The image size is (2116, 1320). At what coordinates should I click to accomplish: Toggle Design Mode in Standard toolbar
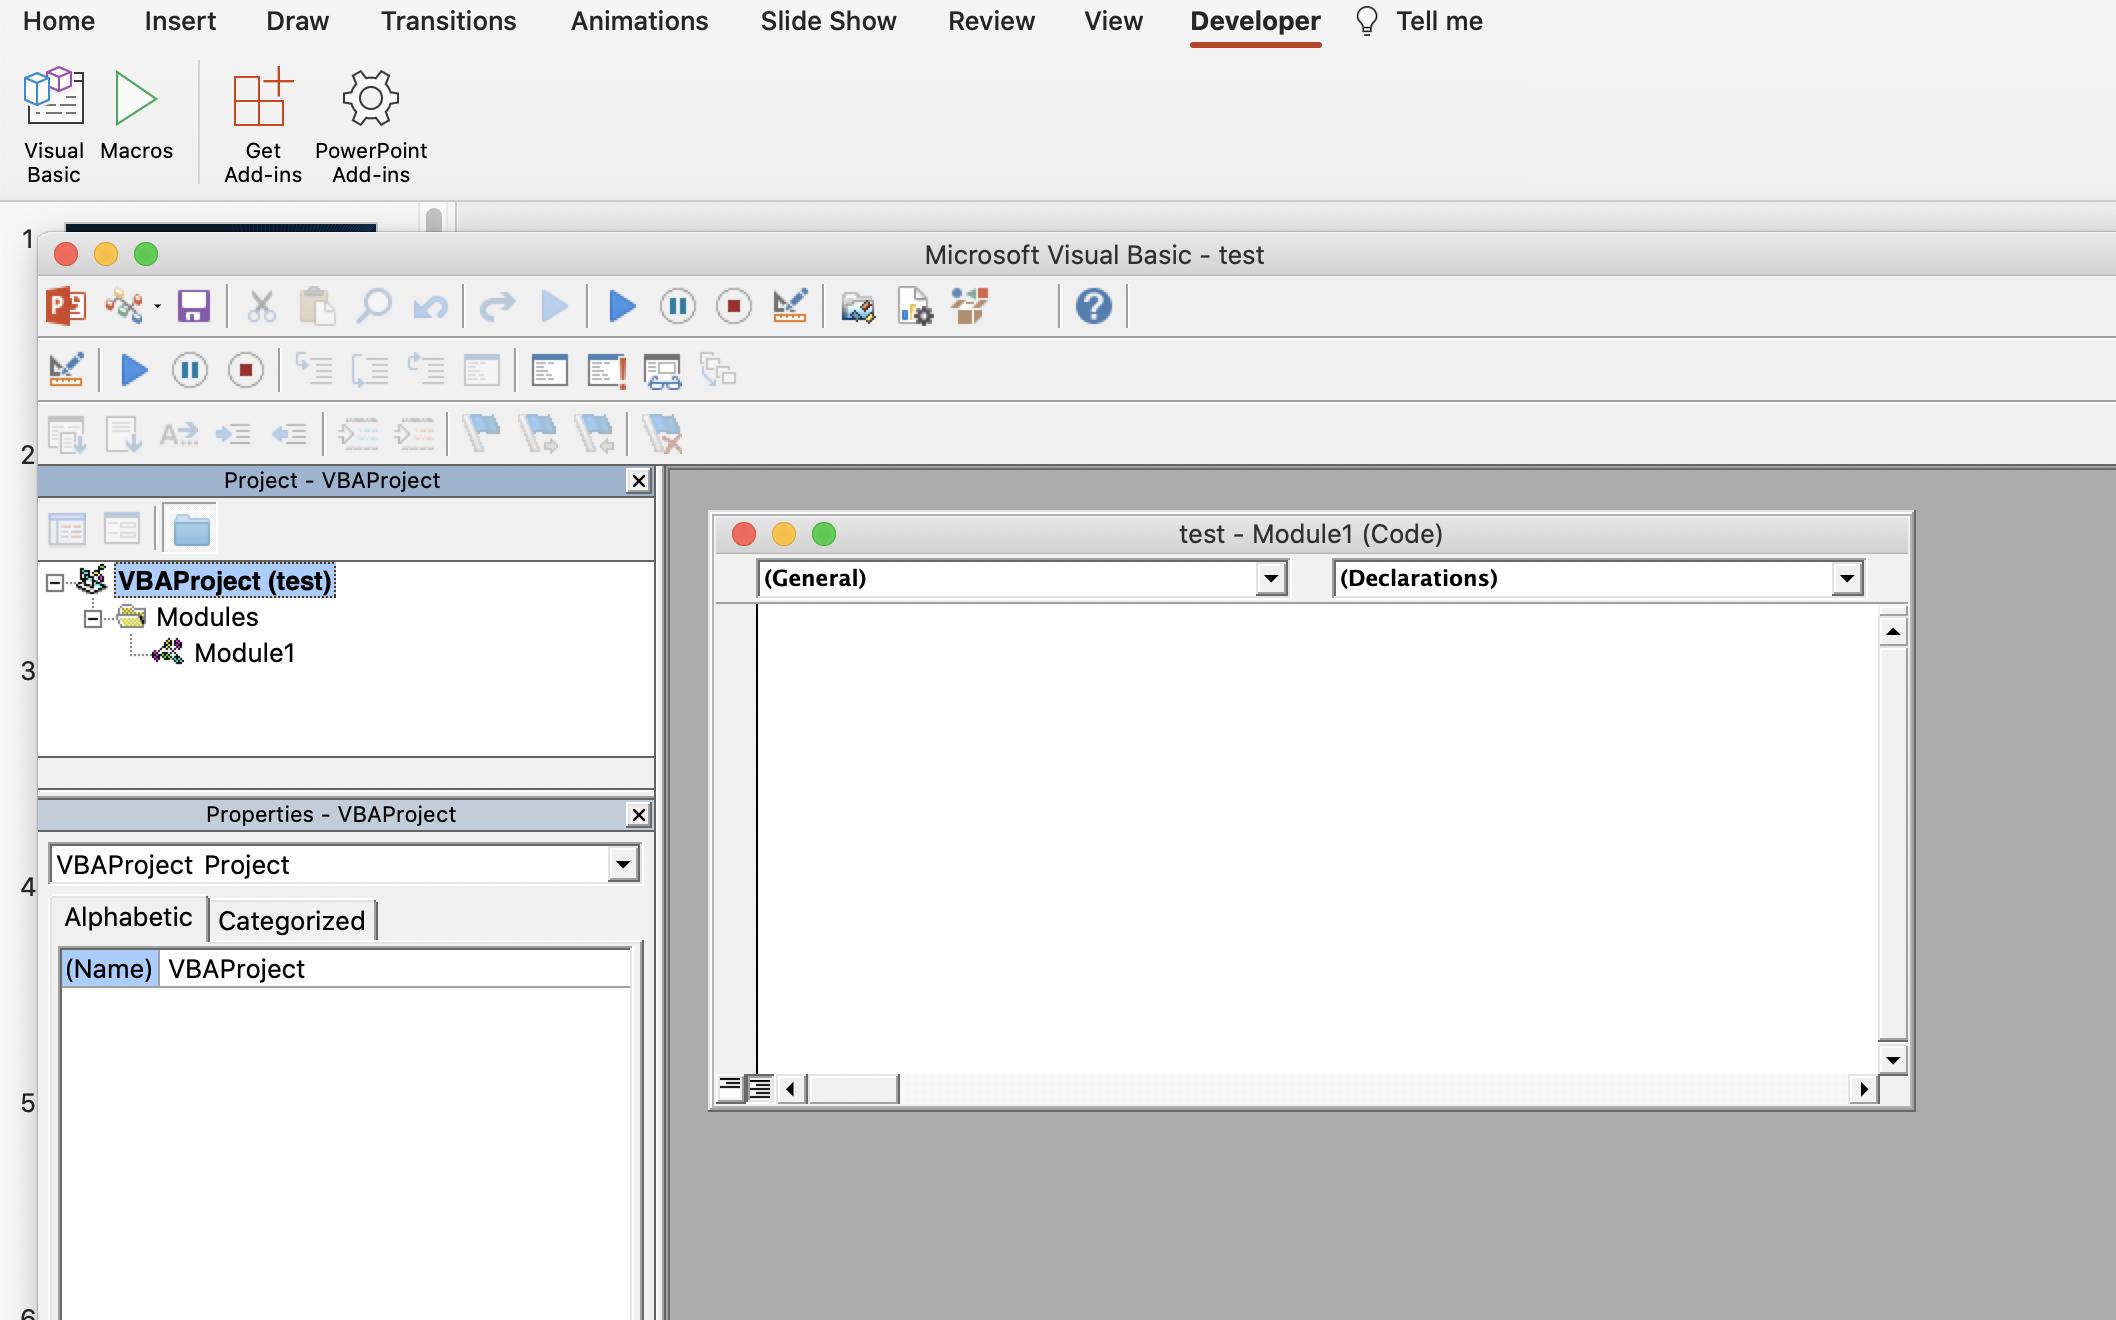[x=790, y=306]
